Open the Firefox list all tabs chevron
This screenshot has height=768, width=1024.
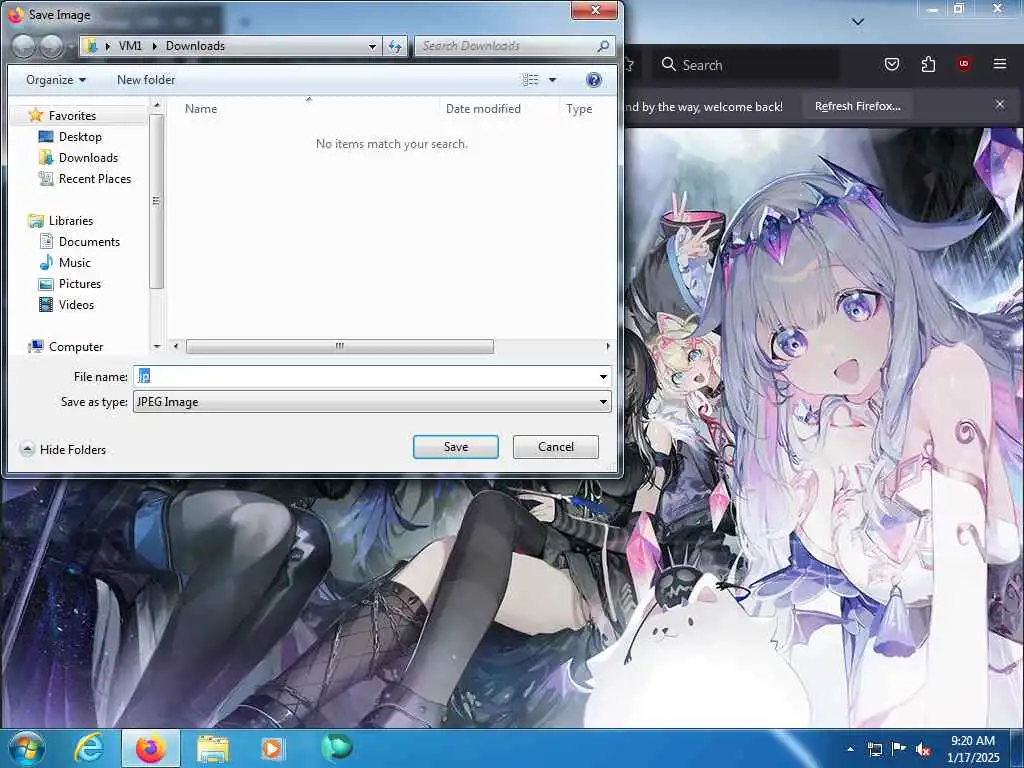858,22
